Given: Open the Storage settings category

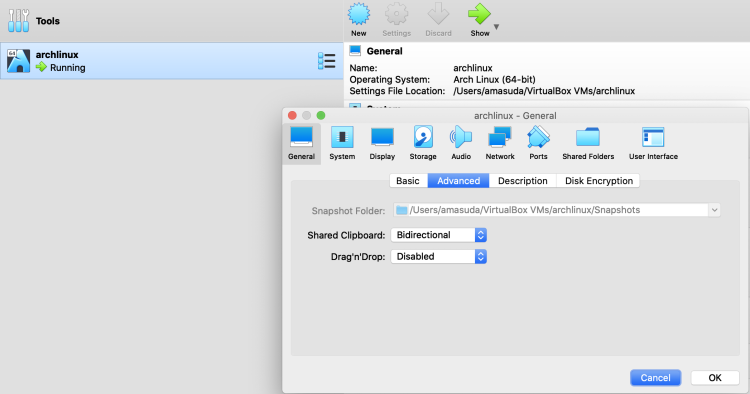Looking at the screenshot, I should click(423, 143).
